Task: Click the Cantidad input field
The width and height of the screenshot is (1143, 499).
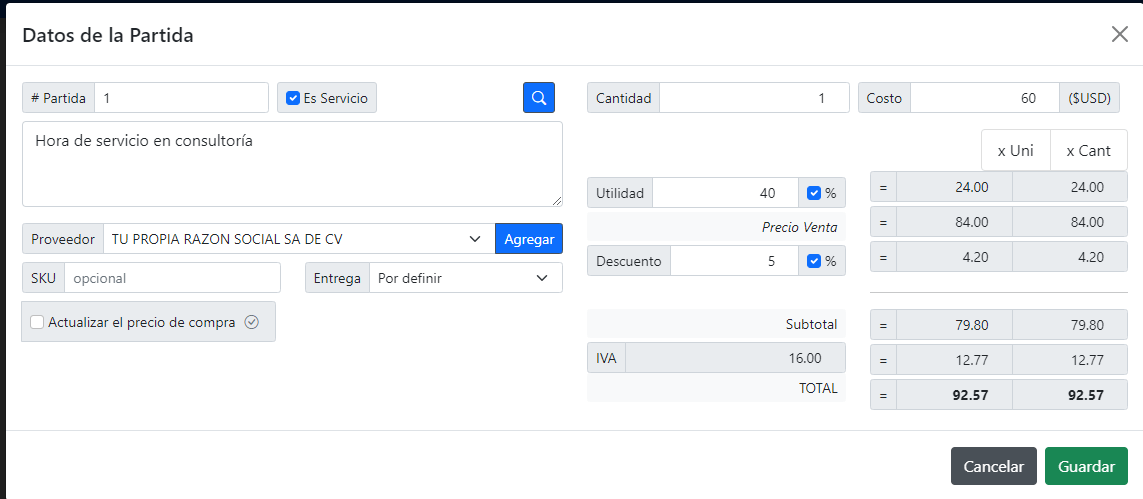Action: pos(754,98)
